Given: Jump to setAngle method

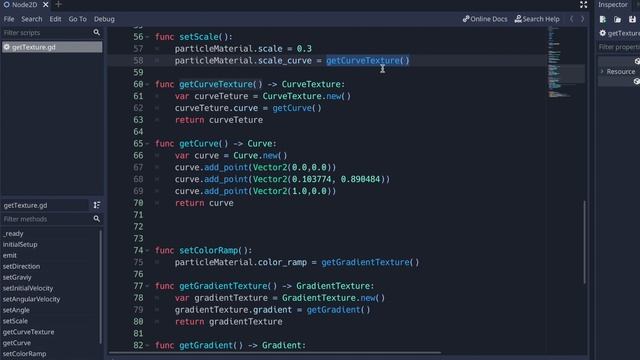Looking at the screenshot, I should pyautogui.click(x=16, y=310).
